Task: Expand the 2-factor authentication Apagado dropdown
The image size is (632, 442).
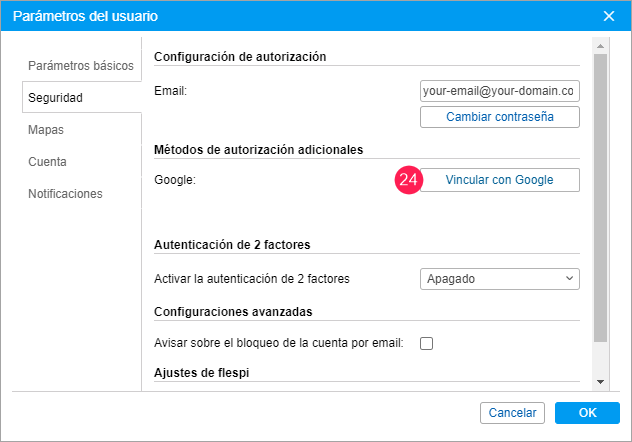Action: coord(499,279)
